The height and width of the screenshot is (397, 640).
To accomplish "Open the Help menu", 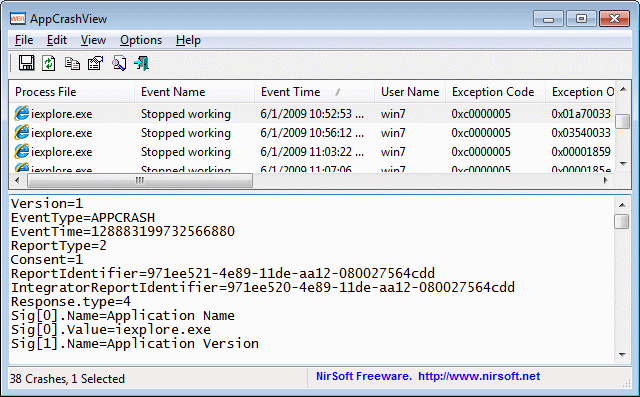I will point(188,40).
